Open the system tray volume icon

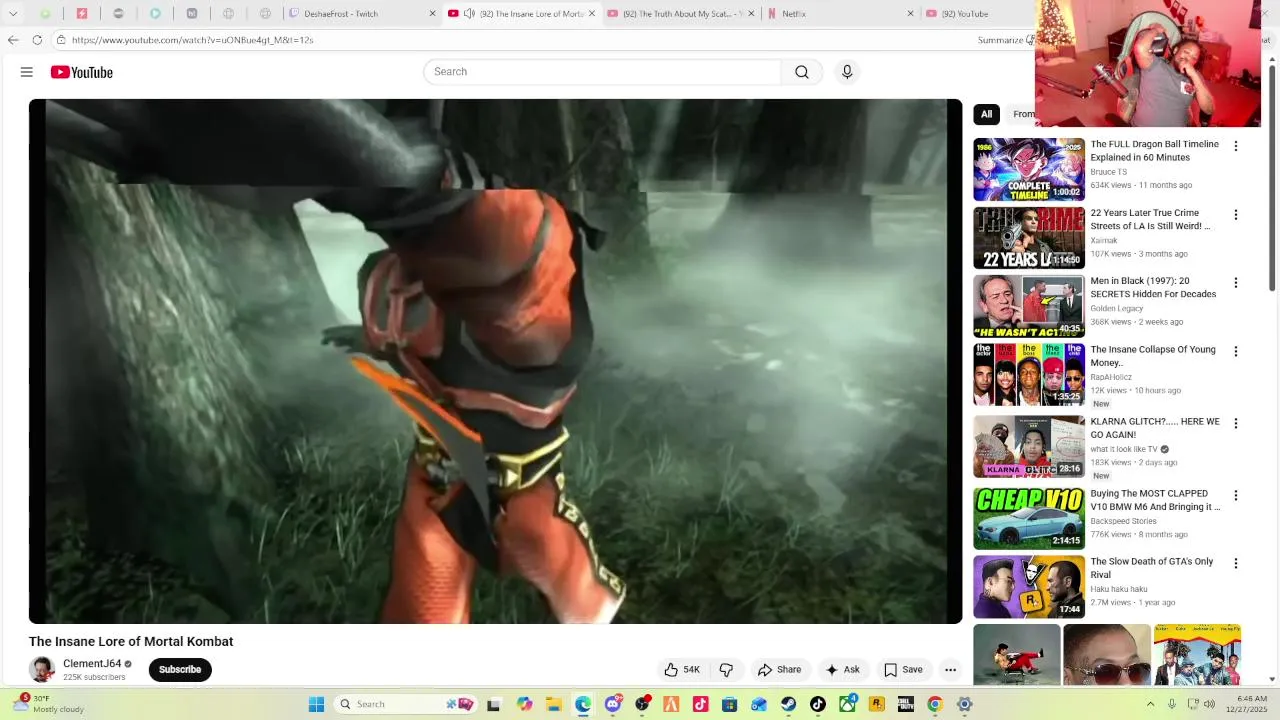[1210, 704]
